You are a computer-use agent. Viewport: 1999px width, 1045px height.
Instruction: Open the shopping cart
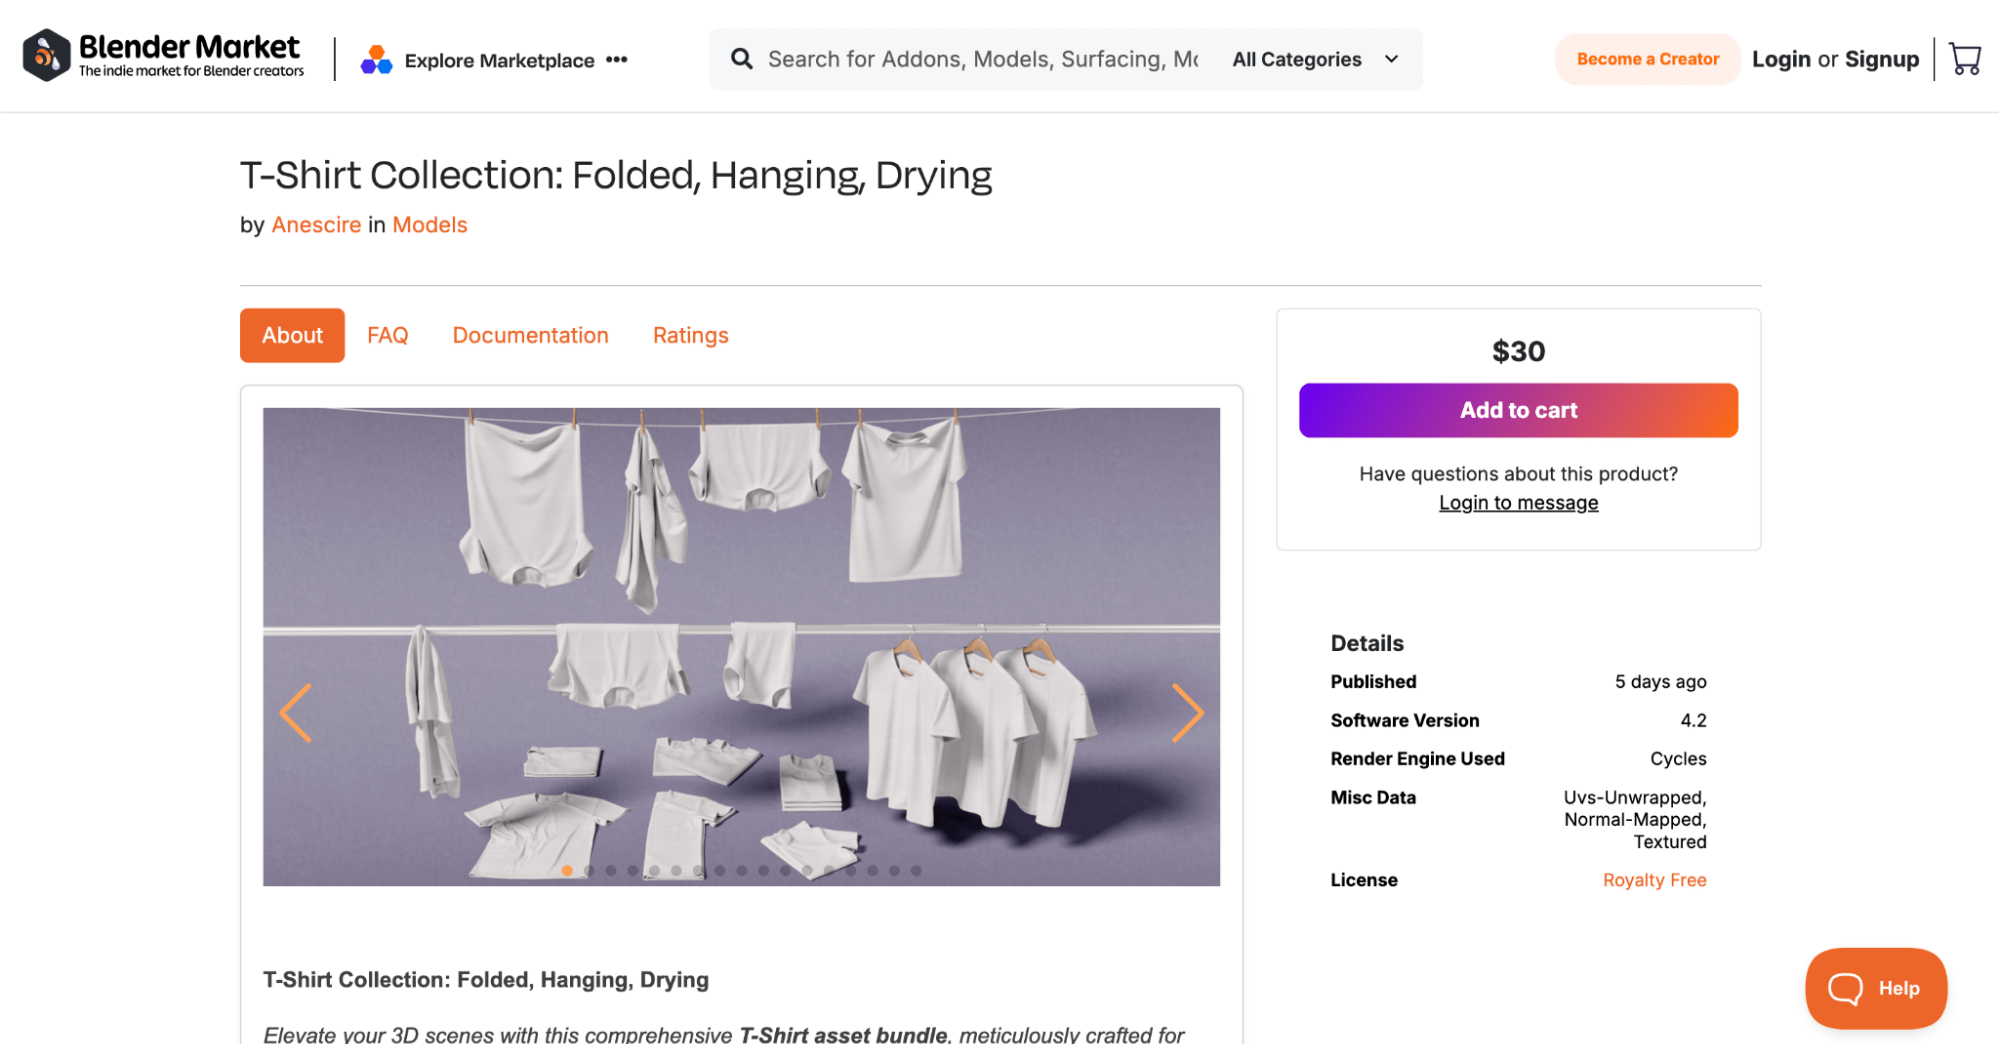pos(1966,58)
